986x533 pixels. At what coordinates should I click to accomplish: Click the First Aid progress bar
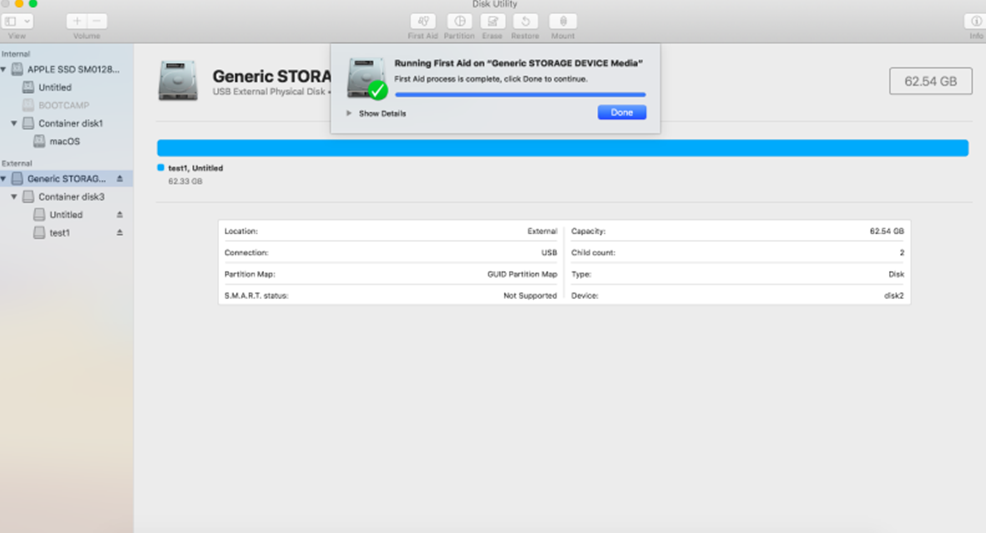pos(520,94)
